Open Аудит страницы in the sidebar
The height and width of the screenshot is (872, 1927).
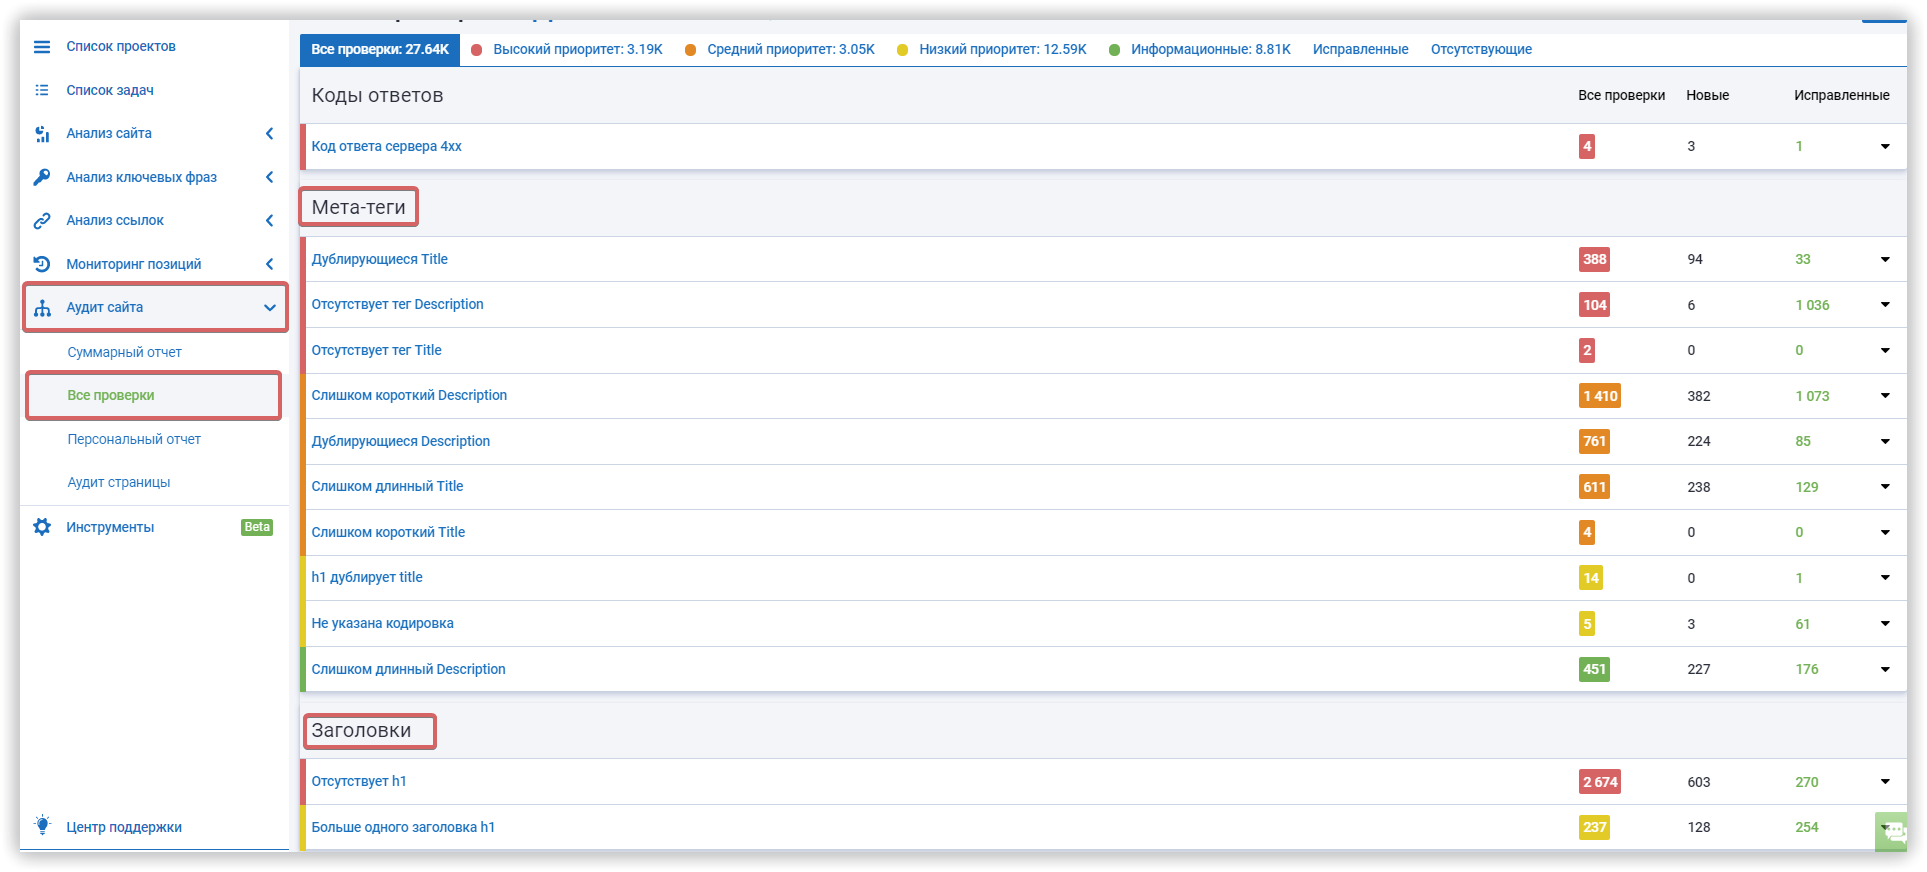tap(119, 483)
